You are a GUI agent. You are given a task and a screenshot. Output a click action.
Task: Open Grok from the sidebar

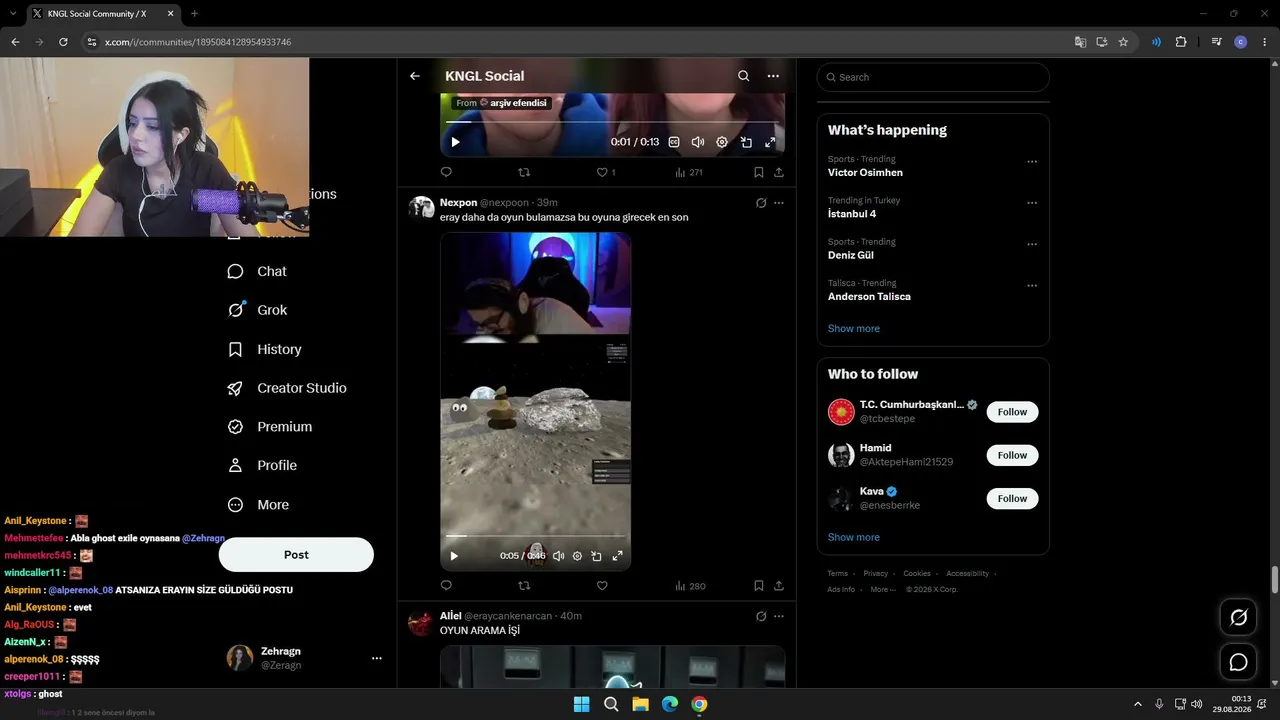pos(257,310)
